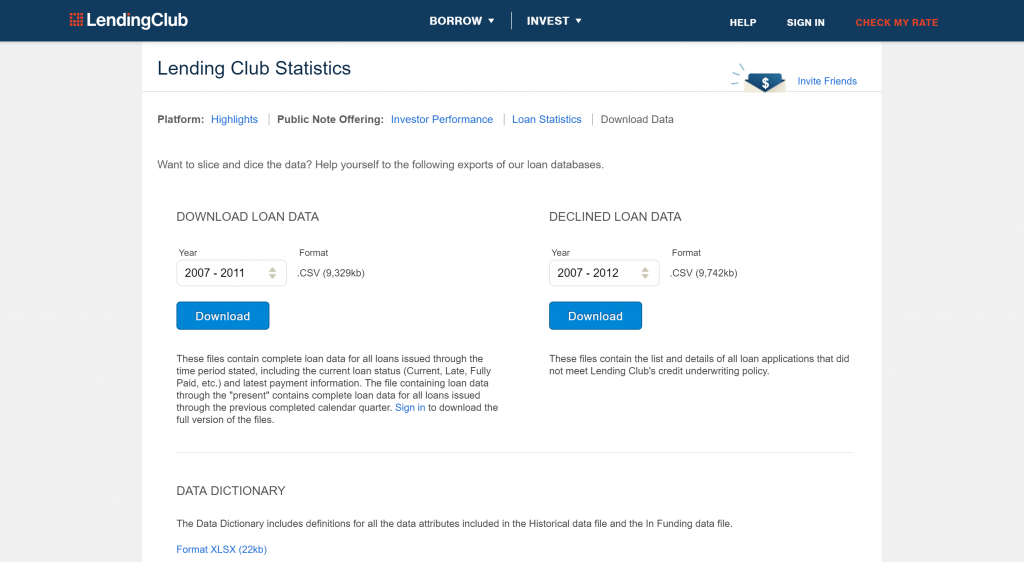The image size is (1024, 562).
Task: Open the Help page
Action: click(743, 22)
